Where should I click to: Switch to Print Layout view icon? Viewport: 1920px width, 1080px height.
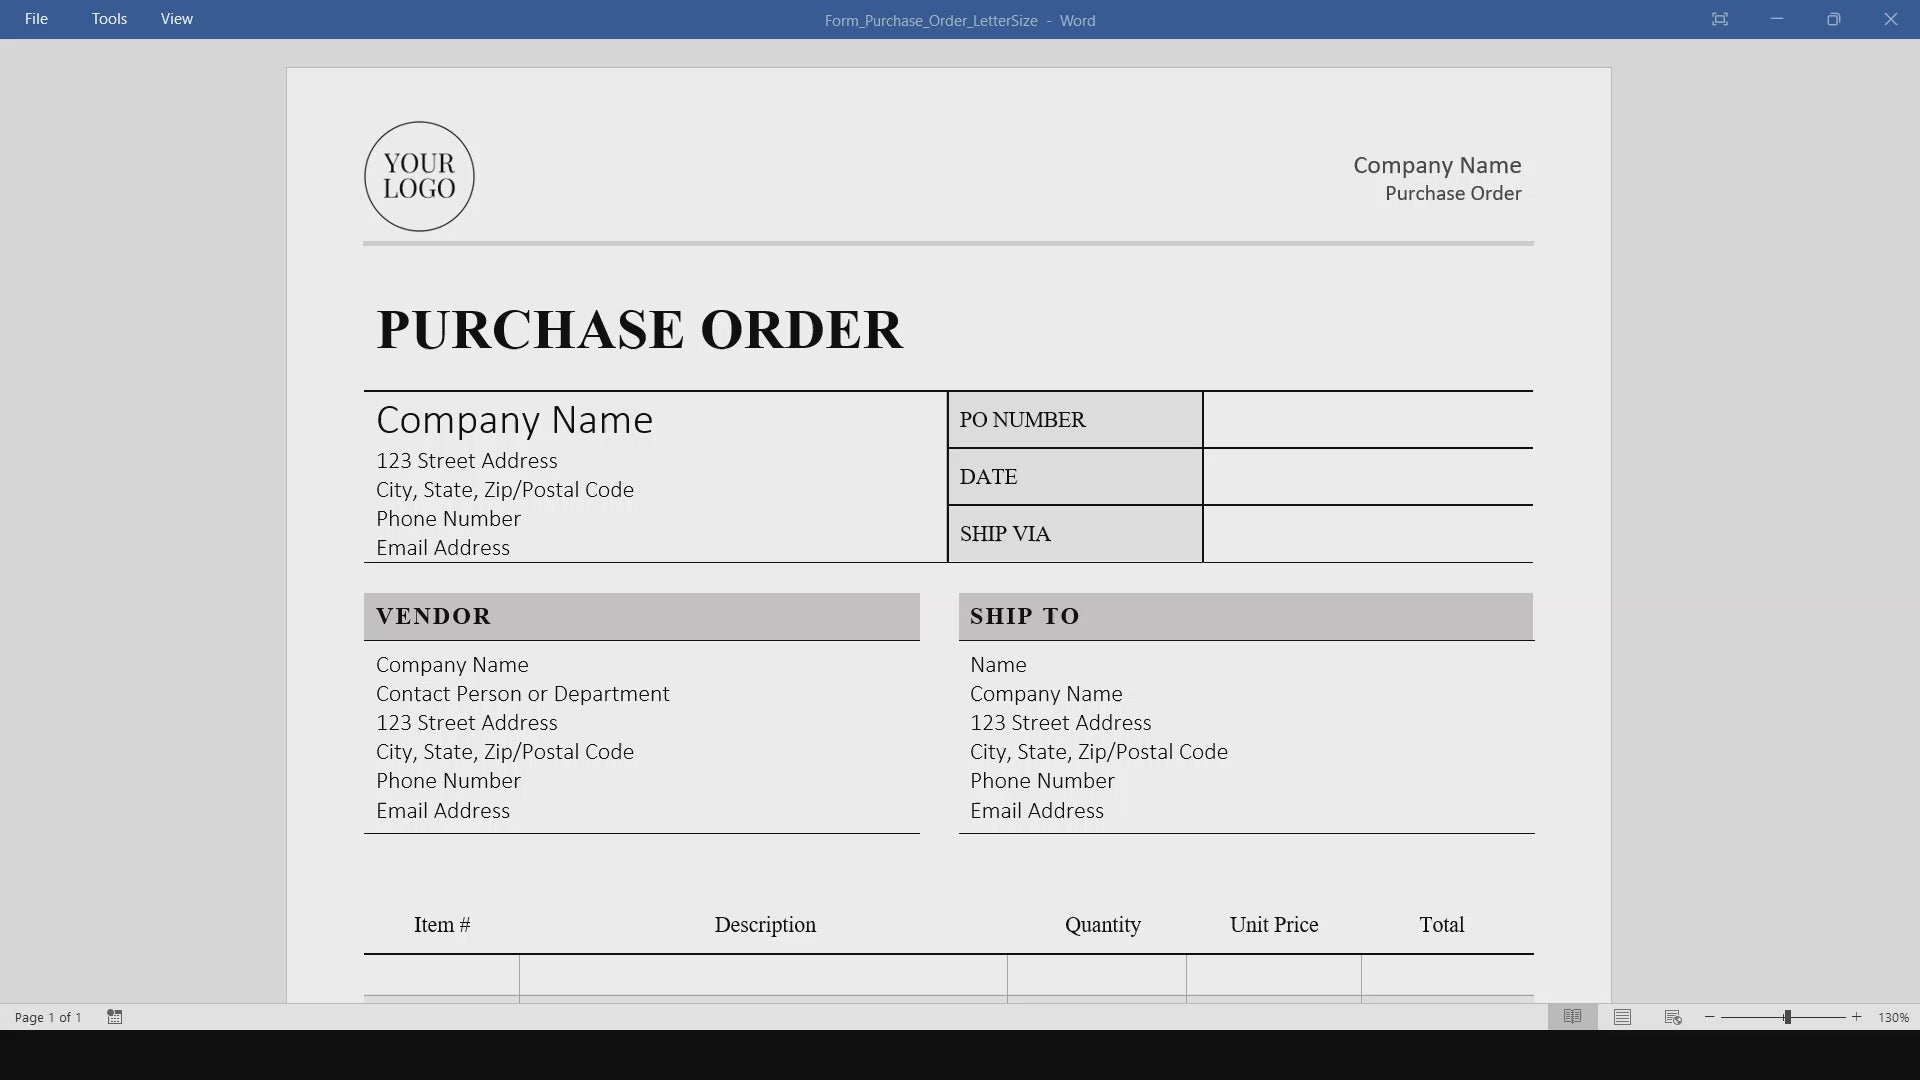[x=1622, y=1017]
